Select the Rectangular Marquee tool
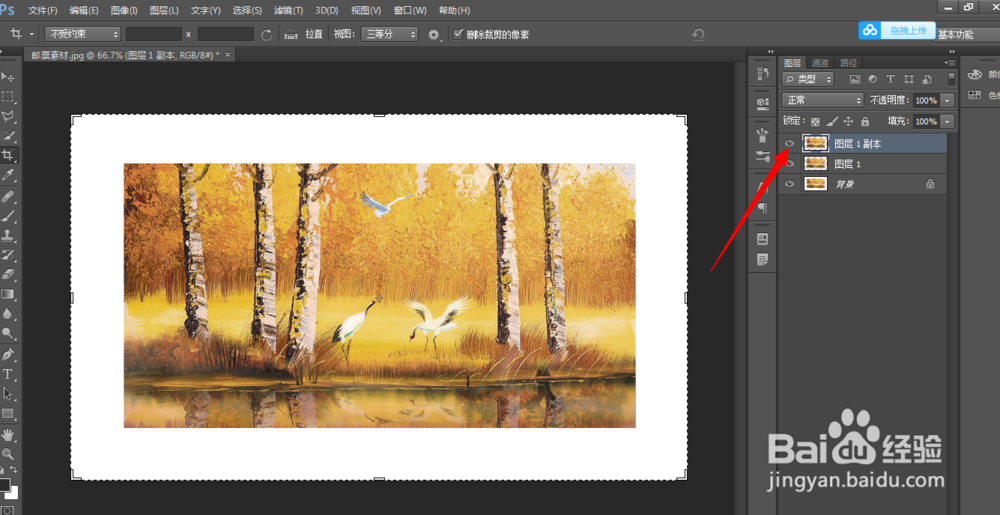 8,97
